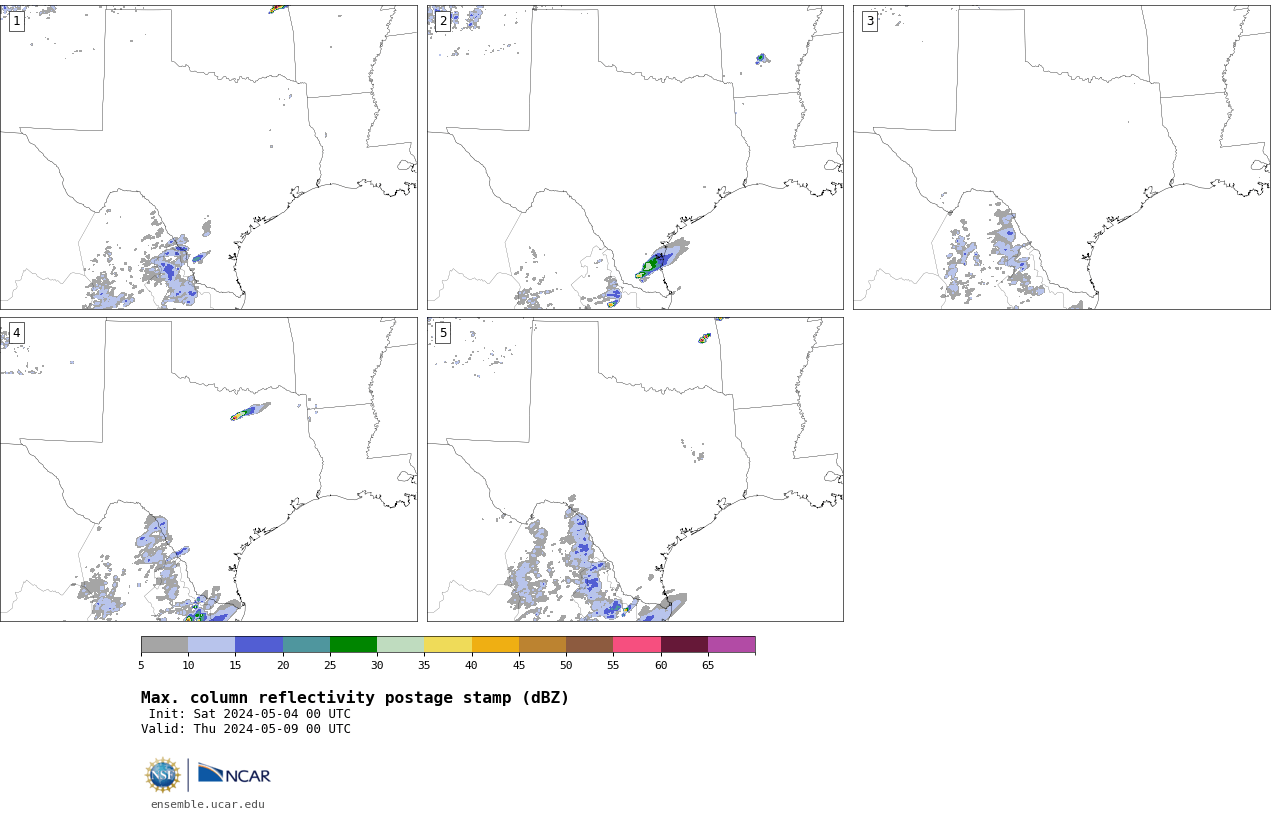Click the dark green 25-30 dBZ swatch
Image resolution: width=1280 pixels, height=815 pixels.
353,644
